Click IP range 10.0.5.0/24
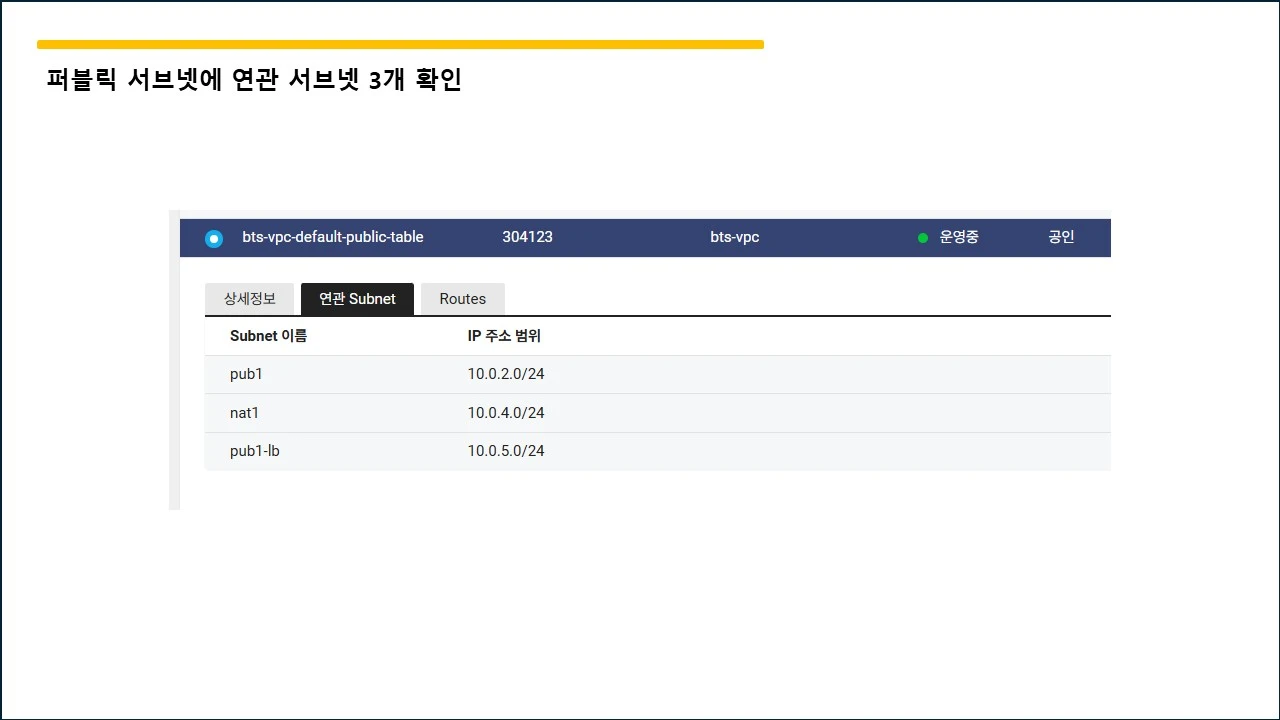The image size is (1280, 720). click(506, 451)
